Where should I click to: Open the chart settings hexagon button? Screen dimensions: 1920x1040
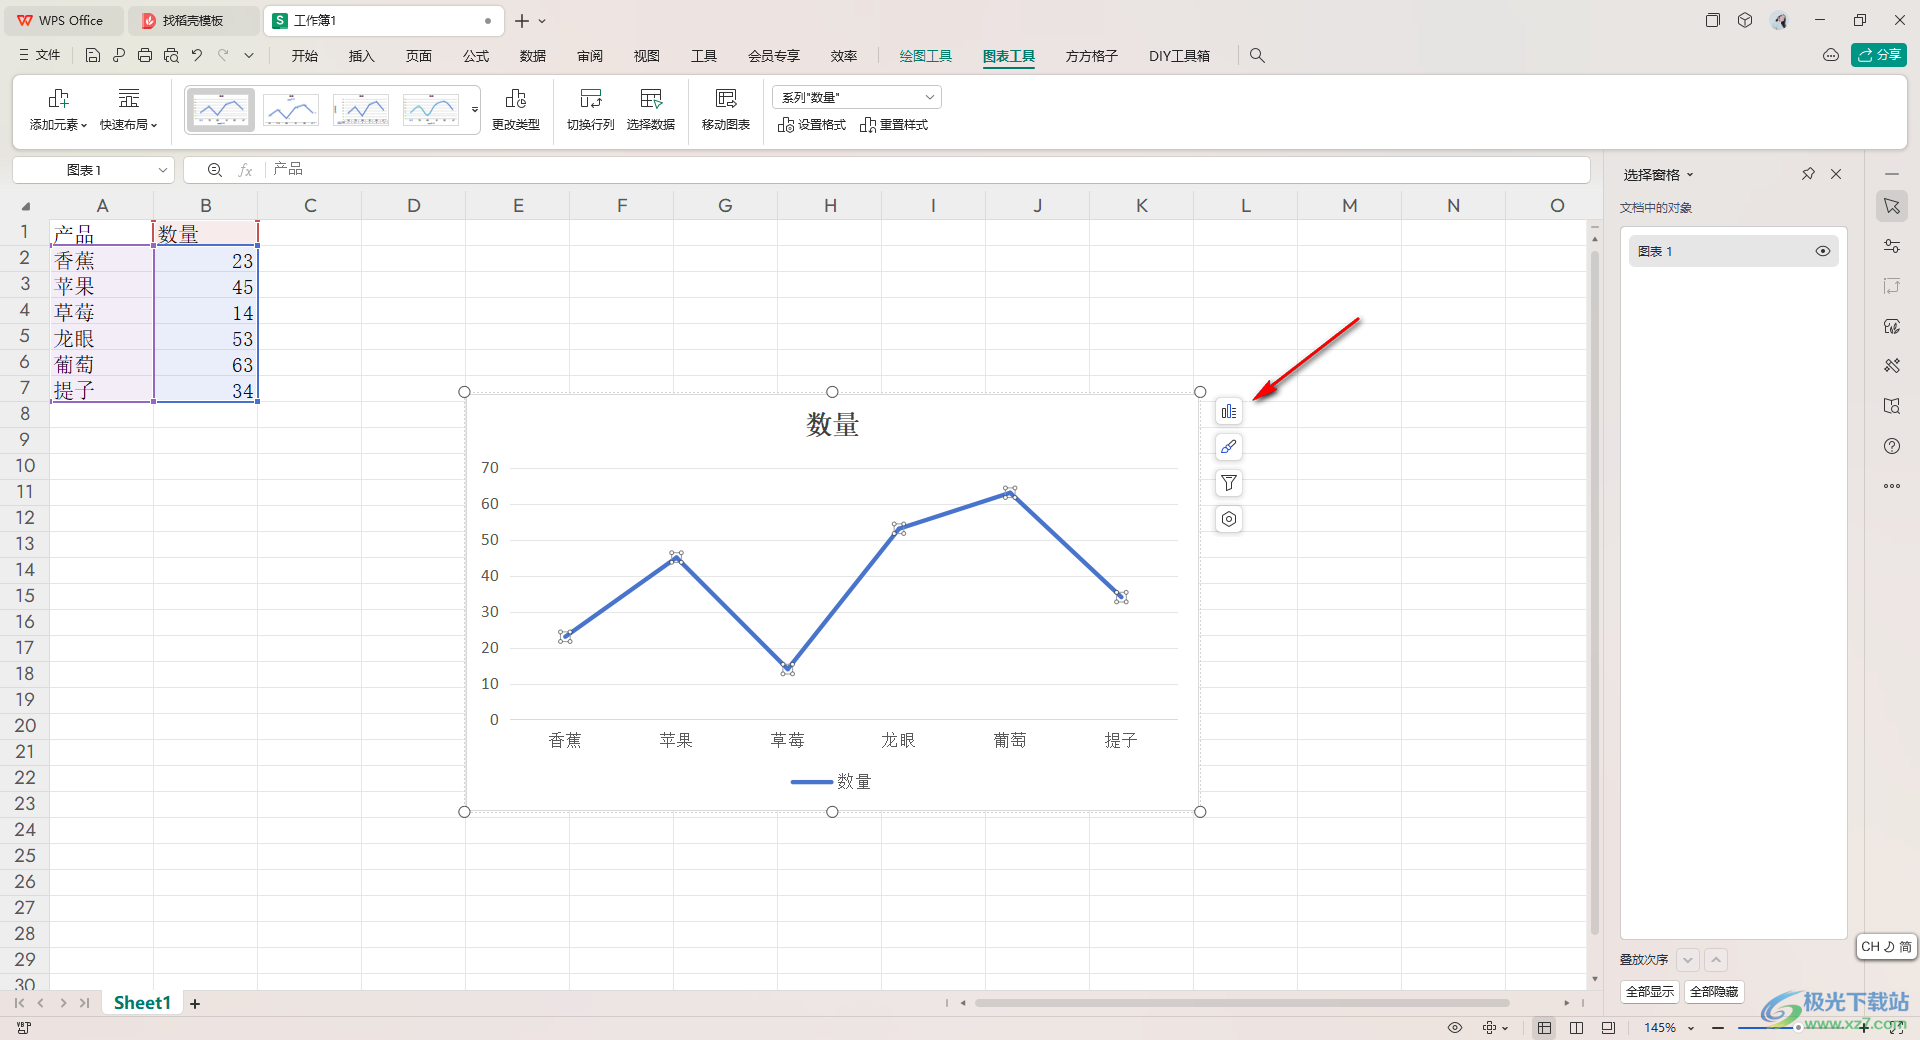tap(1229, 519)
